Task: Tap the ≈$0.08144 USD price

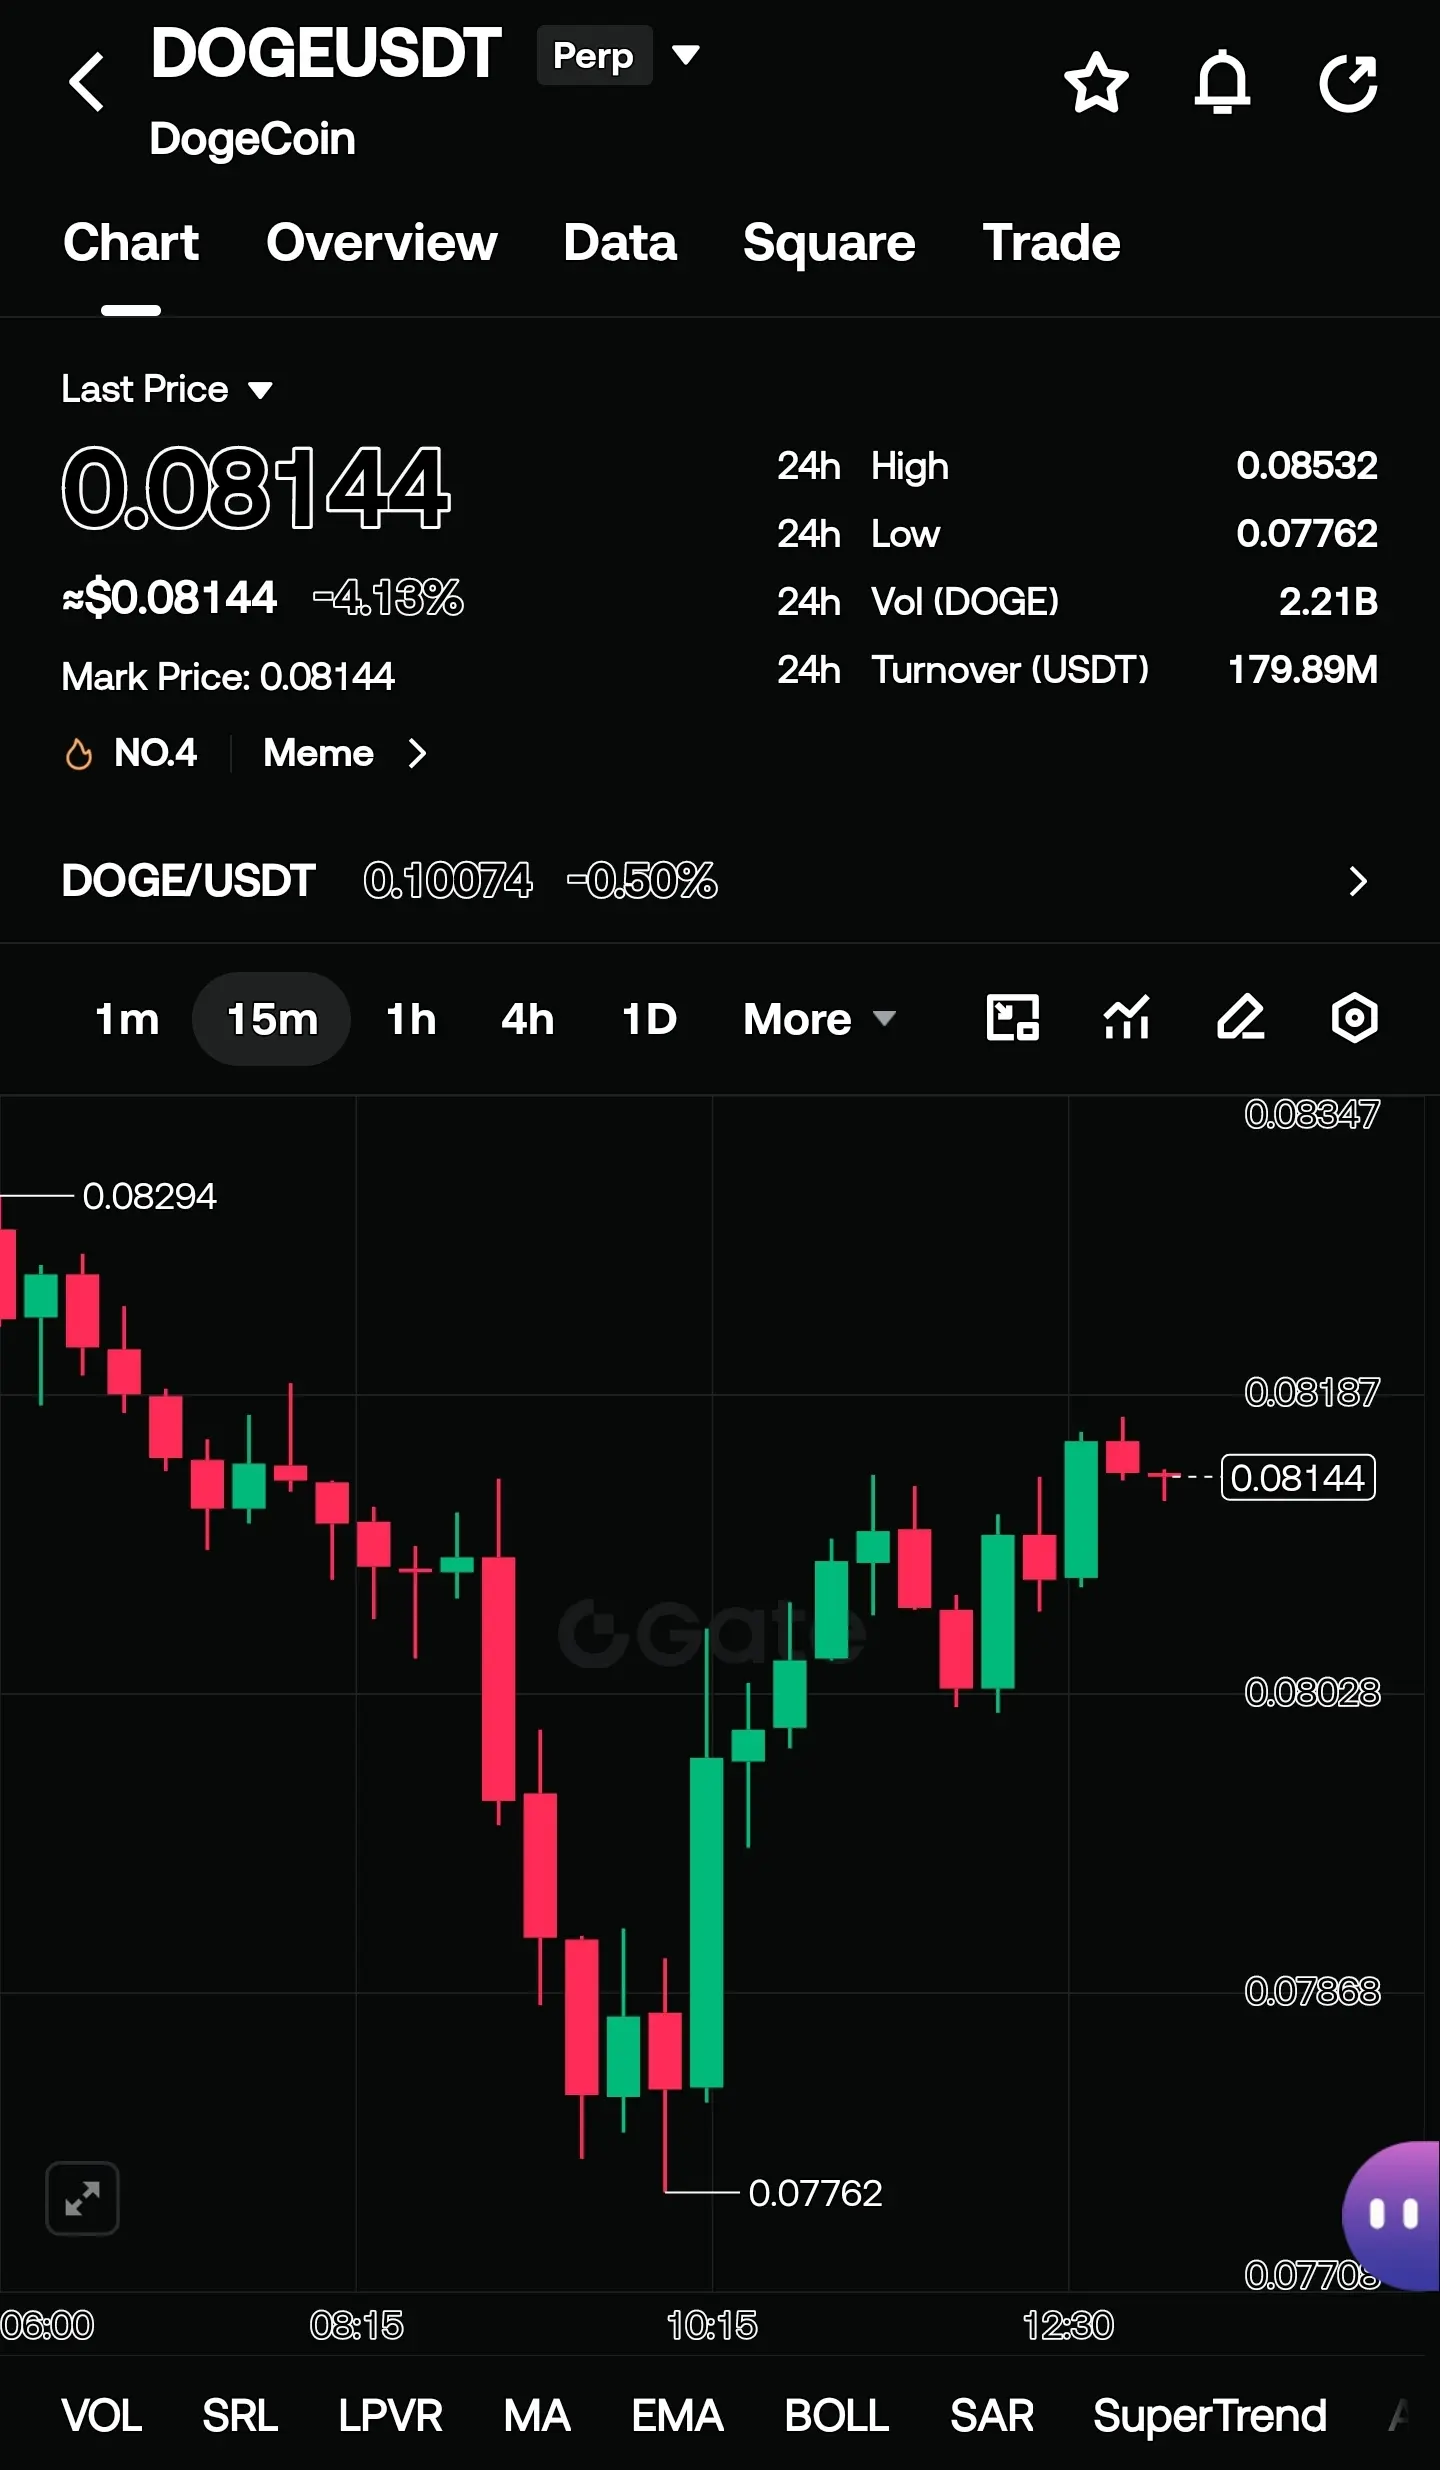Action: coord(169,598)
